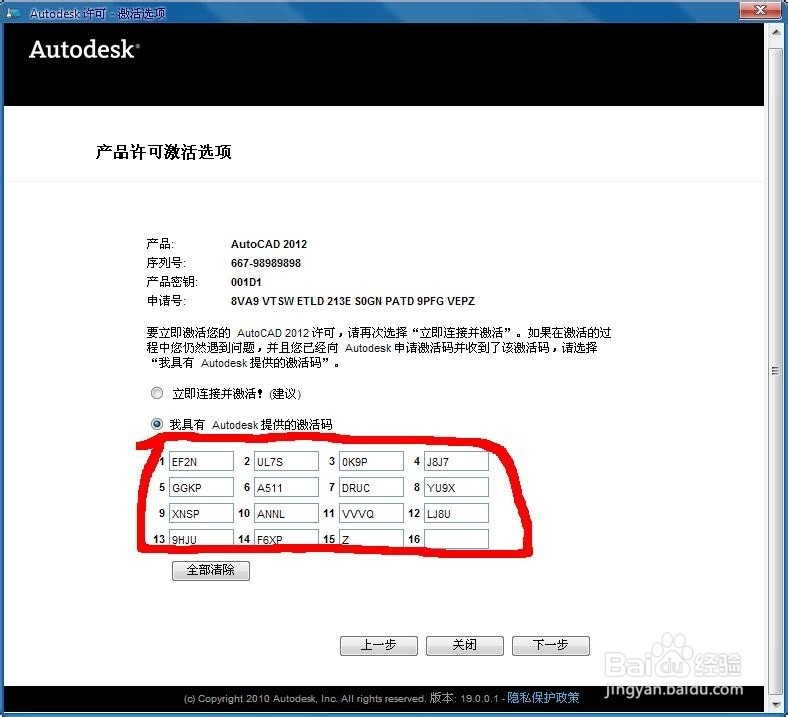788x717 pixels.
Task: Click the serial number 667-98989898
Action: pos(266,263)
